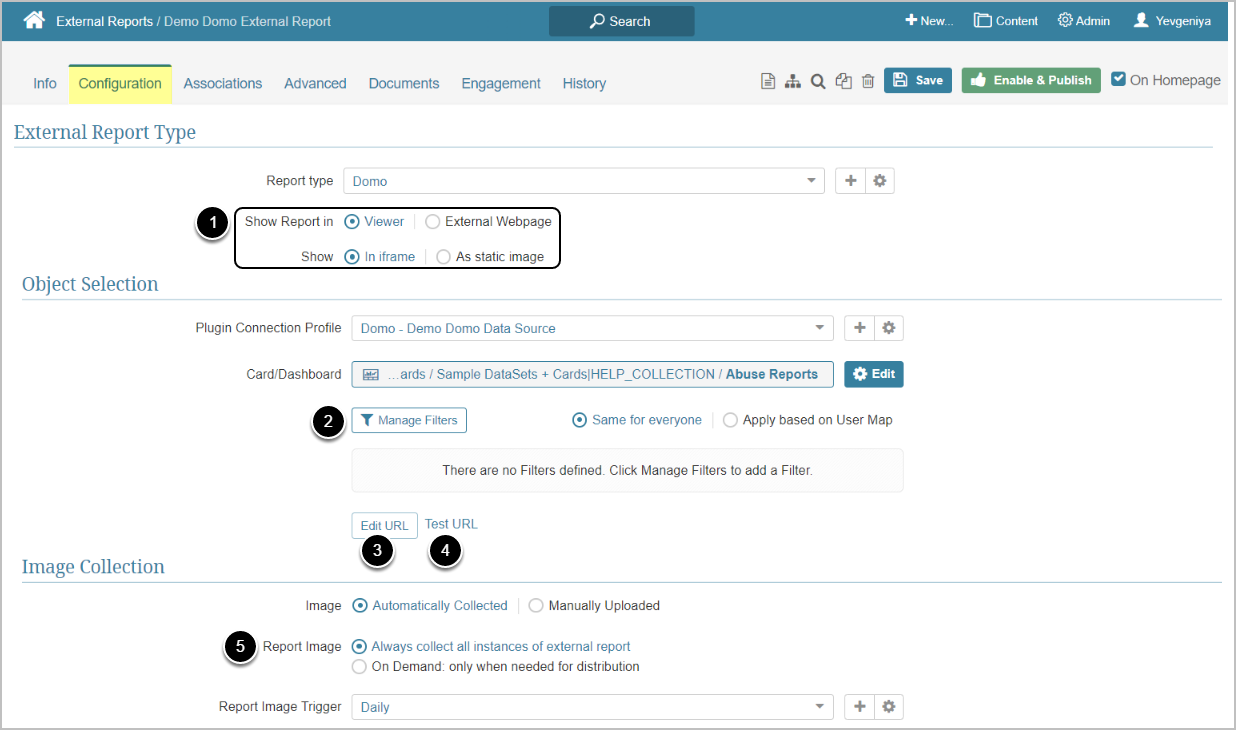
Task: Uncheck the On Homepage checkbox
Action: [x=1119, y=80]
